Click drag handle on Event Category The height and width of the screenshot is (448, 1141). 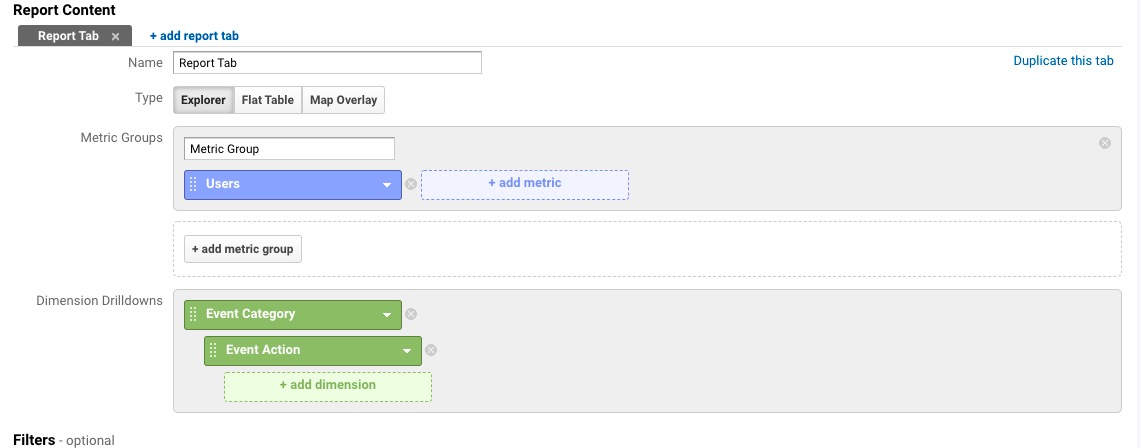[194, 314]
